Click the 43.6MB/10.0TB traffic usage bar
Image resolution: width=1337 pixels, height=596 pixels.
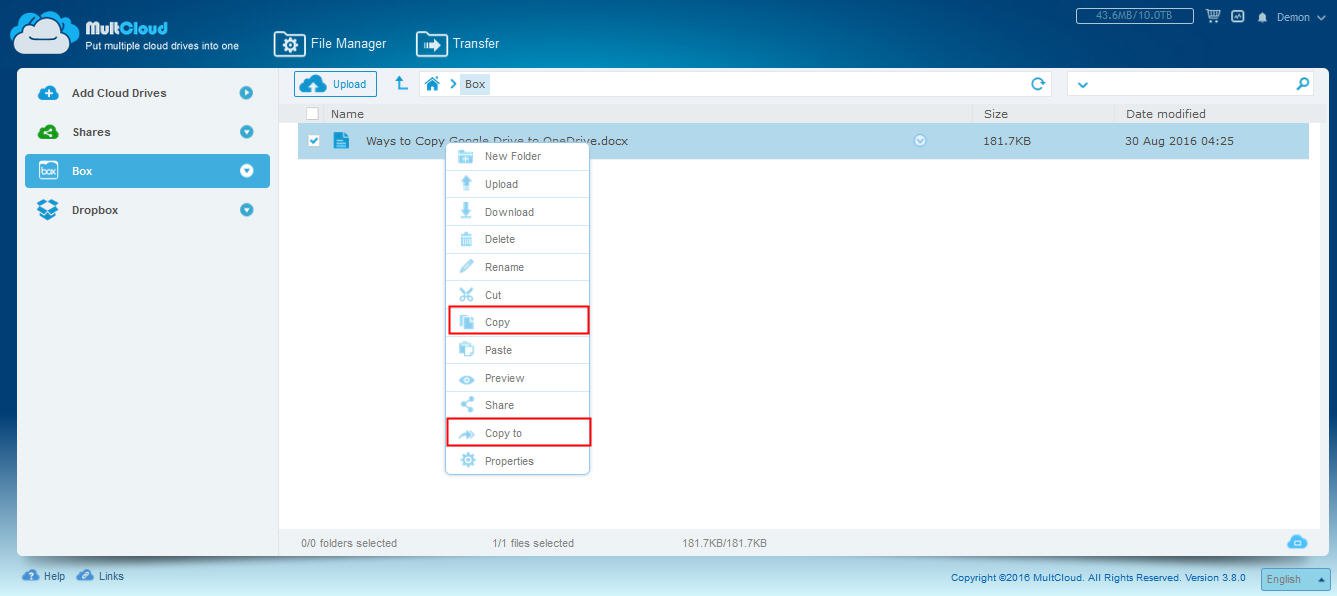[1134, 16]
